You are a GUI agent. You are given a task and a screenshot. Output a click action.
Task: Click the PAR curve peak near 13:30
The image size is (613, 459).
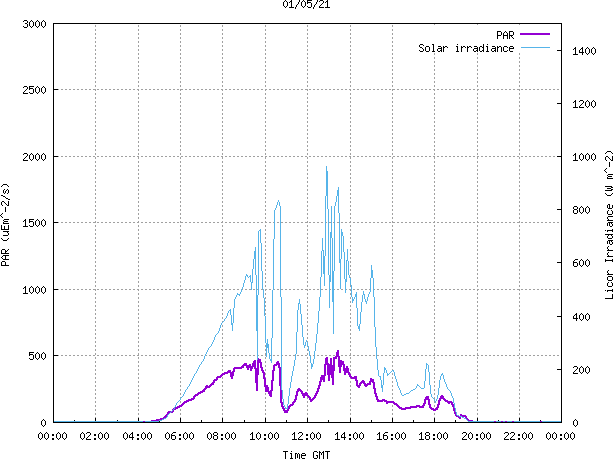point(338,351)
